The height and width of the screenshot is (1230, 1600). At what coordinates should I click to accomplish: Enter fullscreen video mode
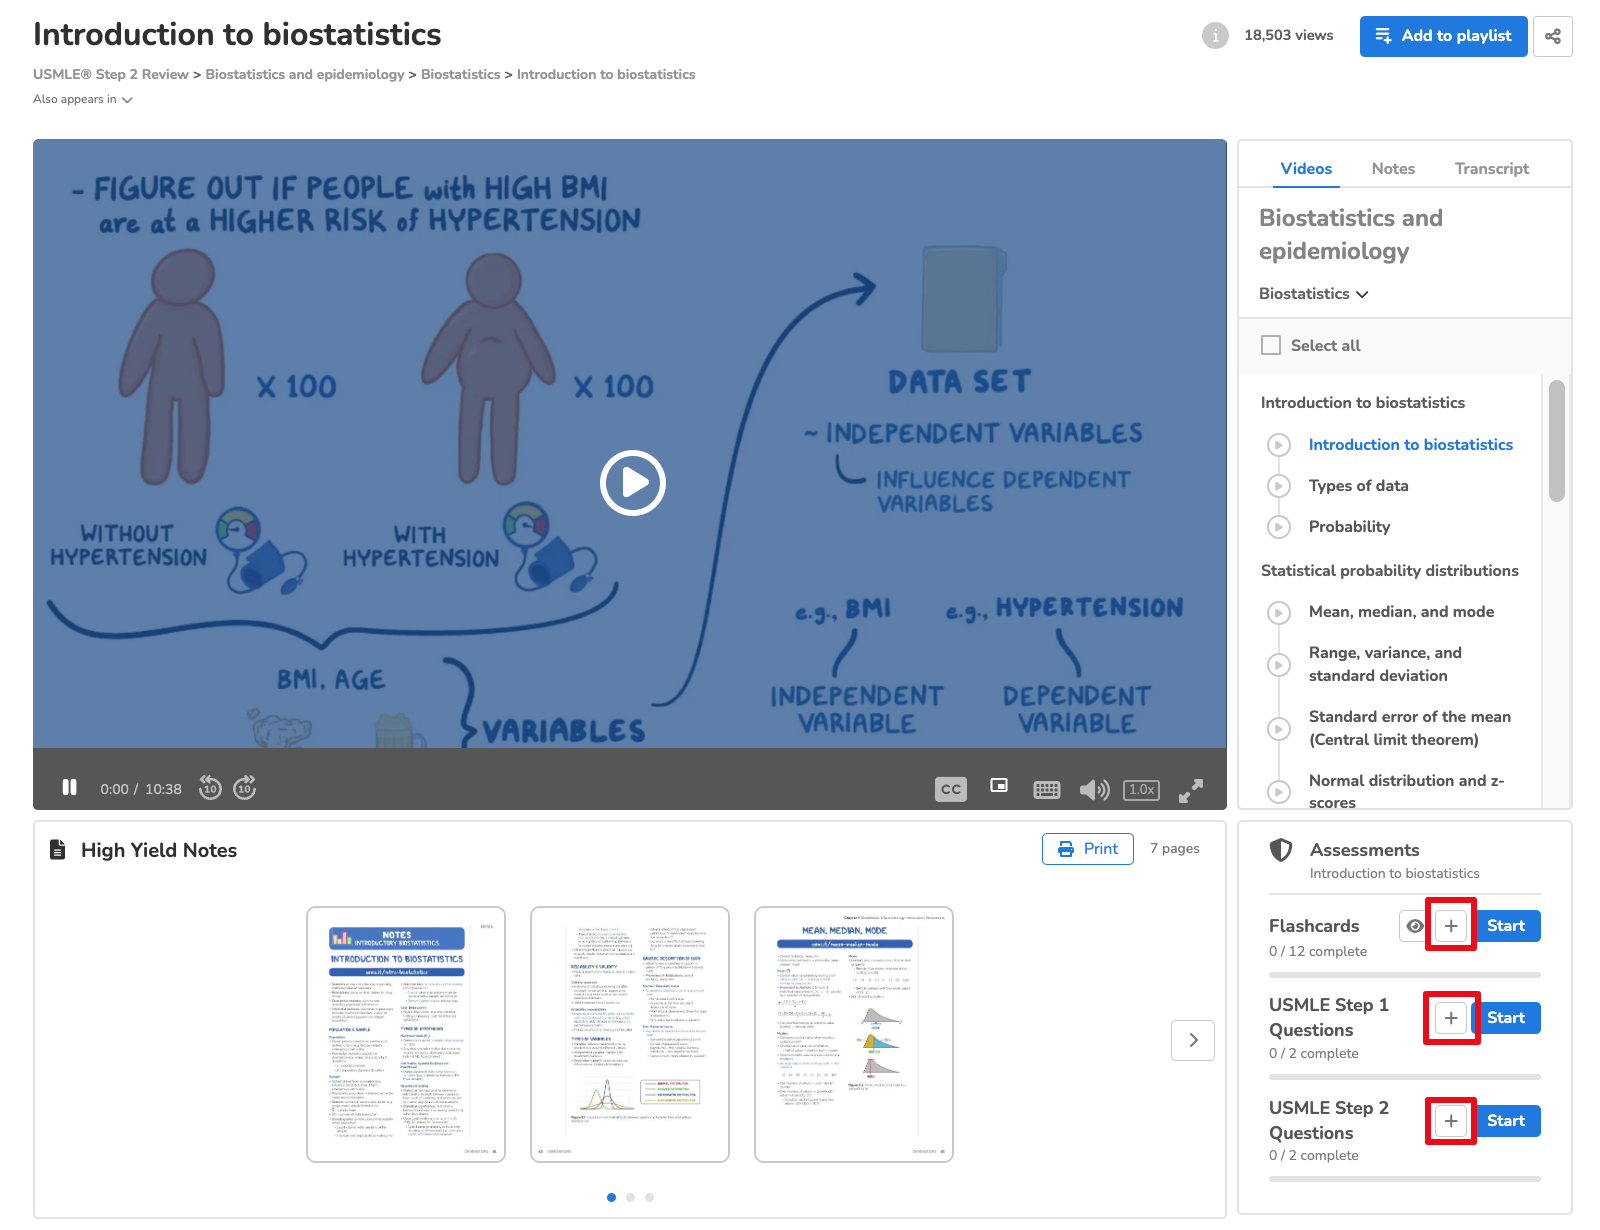pos(1190,790)
